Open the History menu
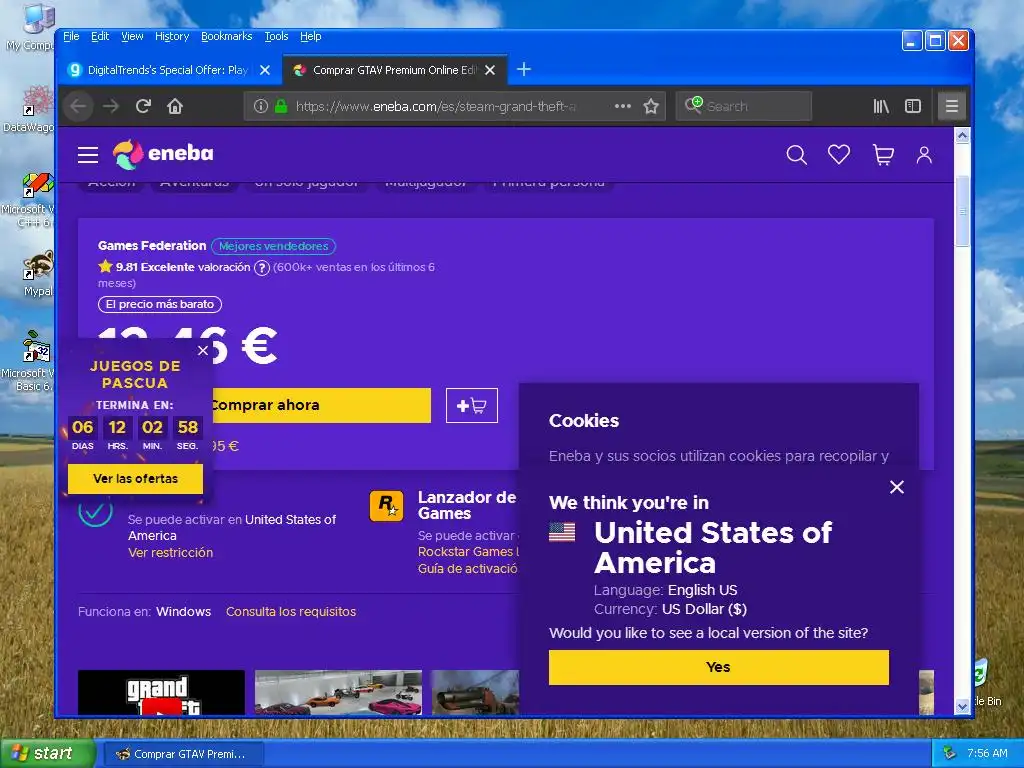The image size is (1024, 768). (172, 37)
